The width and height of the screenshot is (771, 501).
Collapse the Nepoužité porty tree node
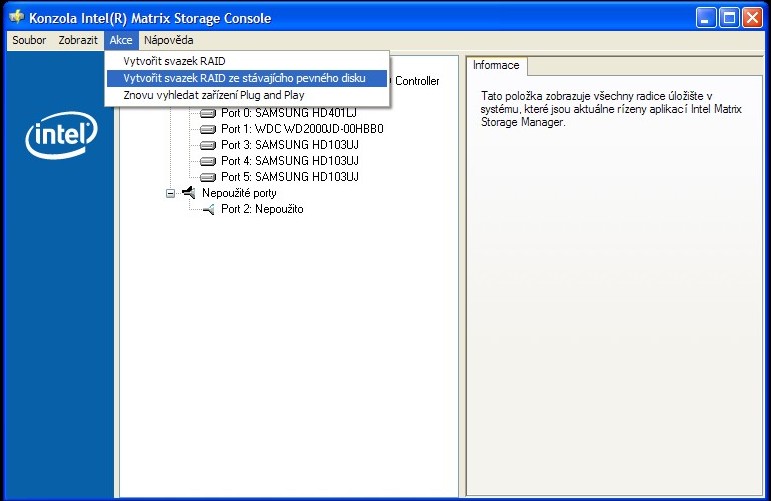171,193
